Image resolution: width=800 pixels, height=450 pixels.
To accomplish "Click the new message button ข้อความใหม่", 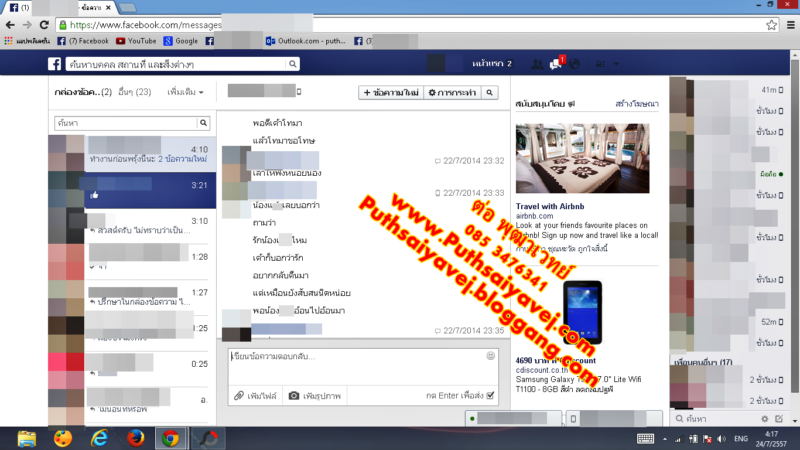I will 391,92.
